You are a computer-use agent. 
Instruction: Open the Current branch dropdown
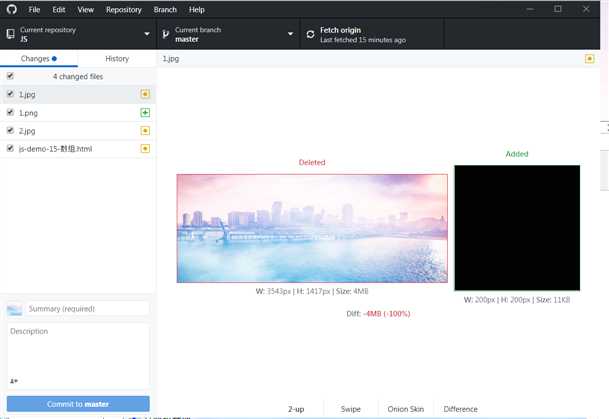228,34
